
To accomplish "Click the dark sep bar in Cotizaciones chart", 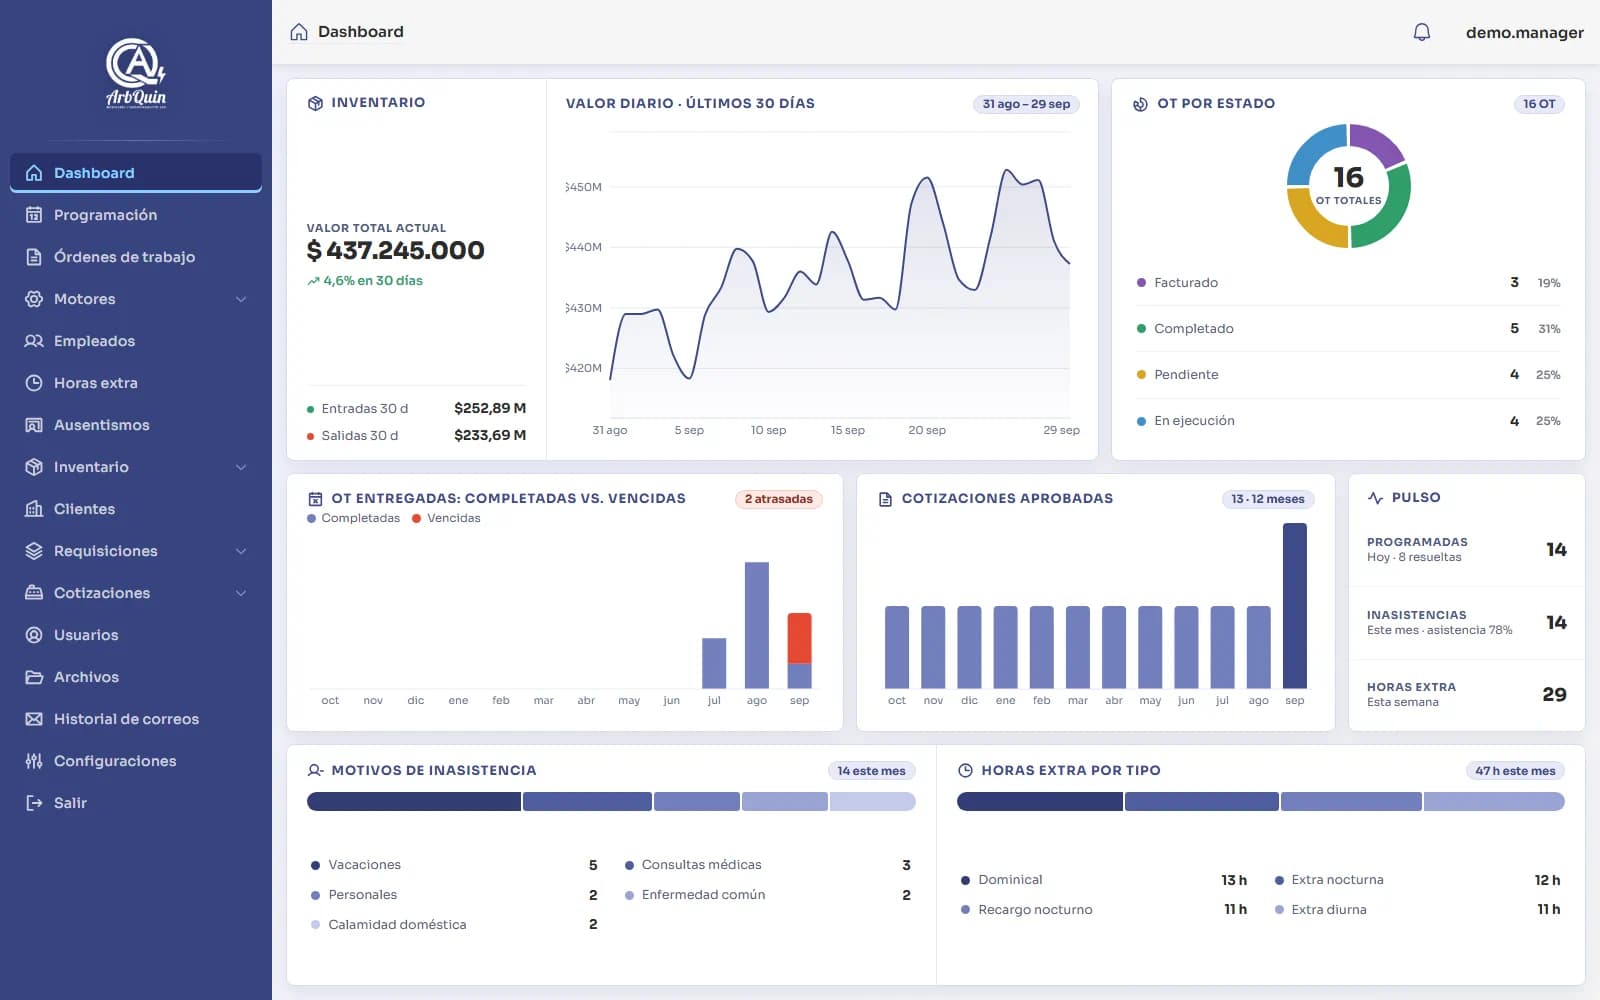I will click(x=1295, y=606).
